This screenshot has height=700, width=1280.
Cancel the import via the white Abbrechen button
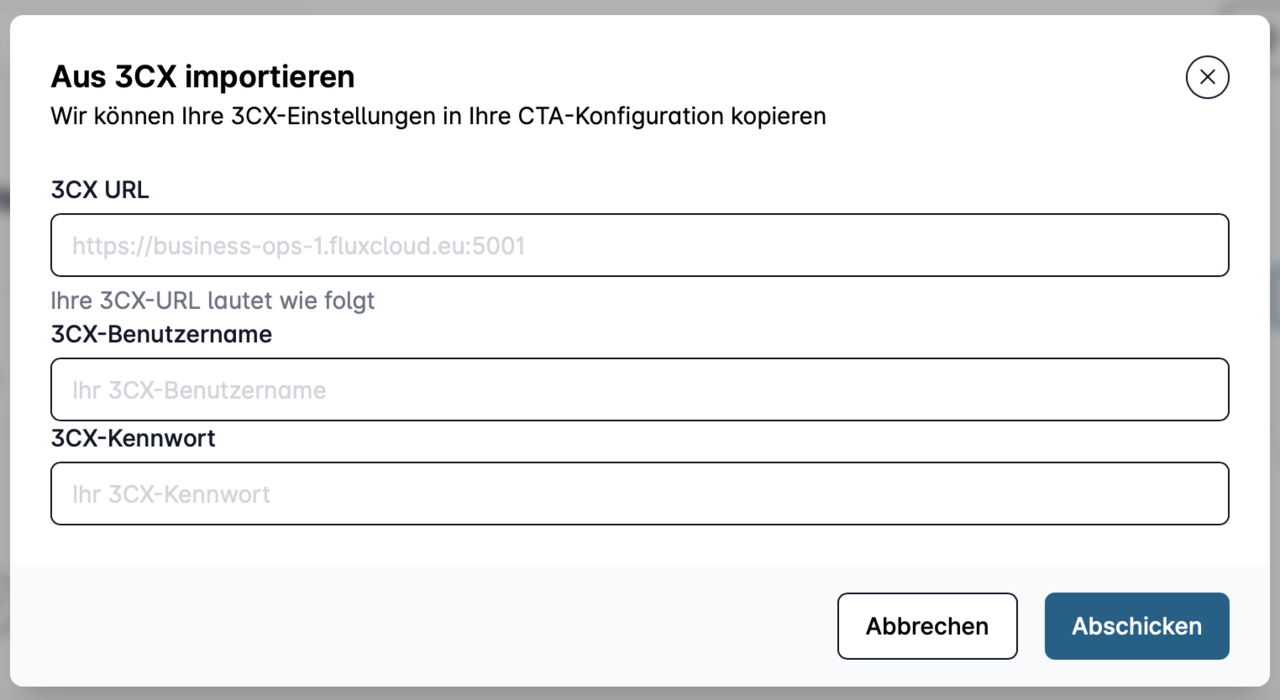927,626
